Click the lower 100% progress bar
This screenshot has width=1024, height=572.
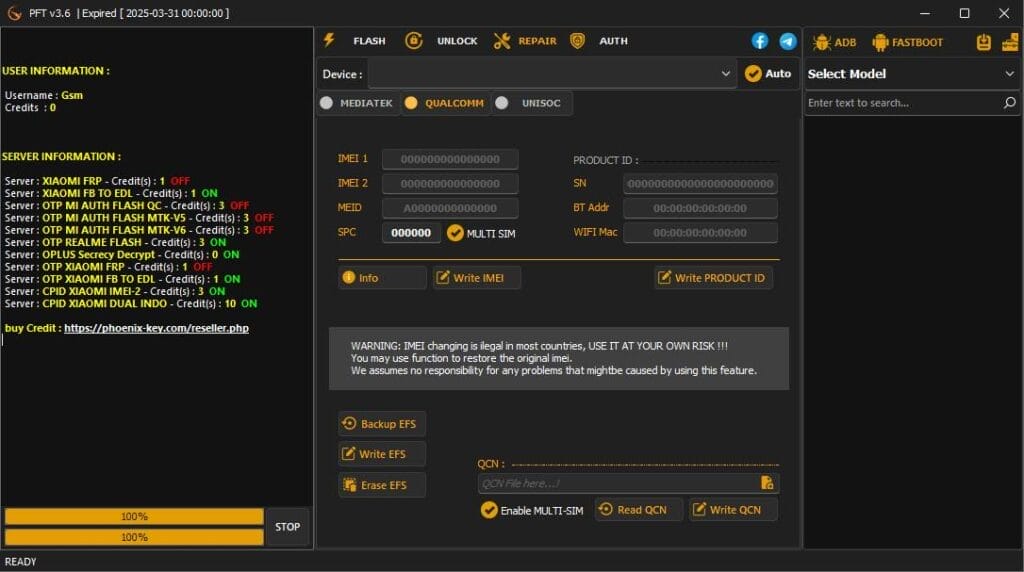pos(135,537)
